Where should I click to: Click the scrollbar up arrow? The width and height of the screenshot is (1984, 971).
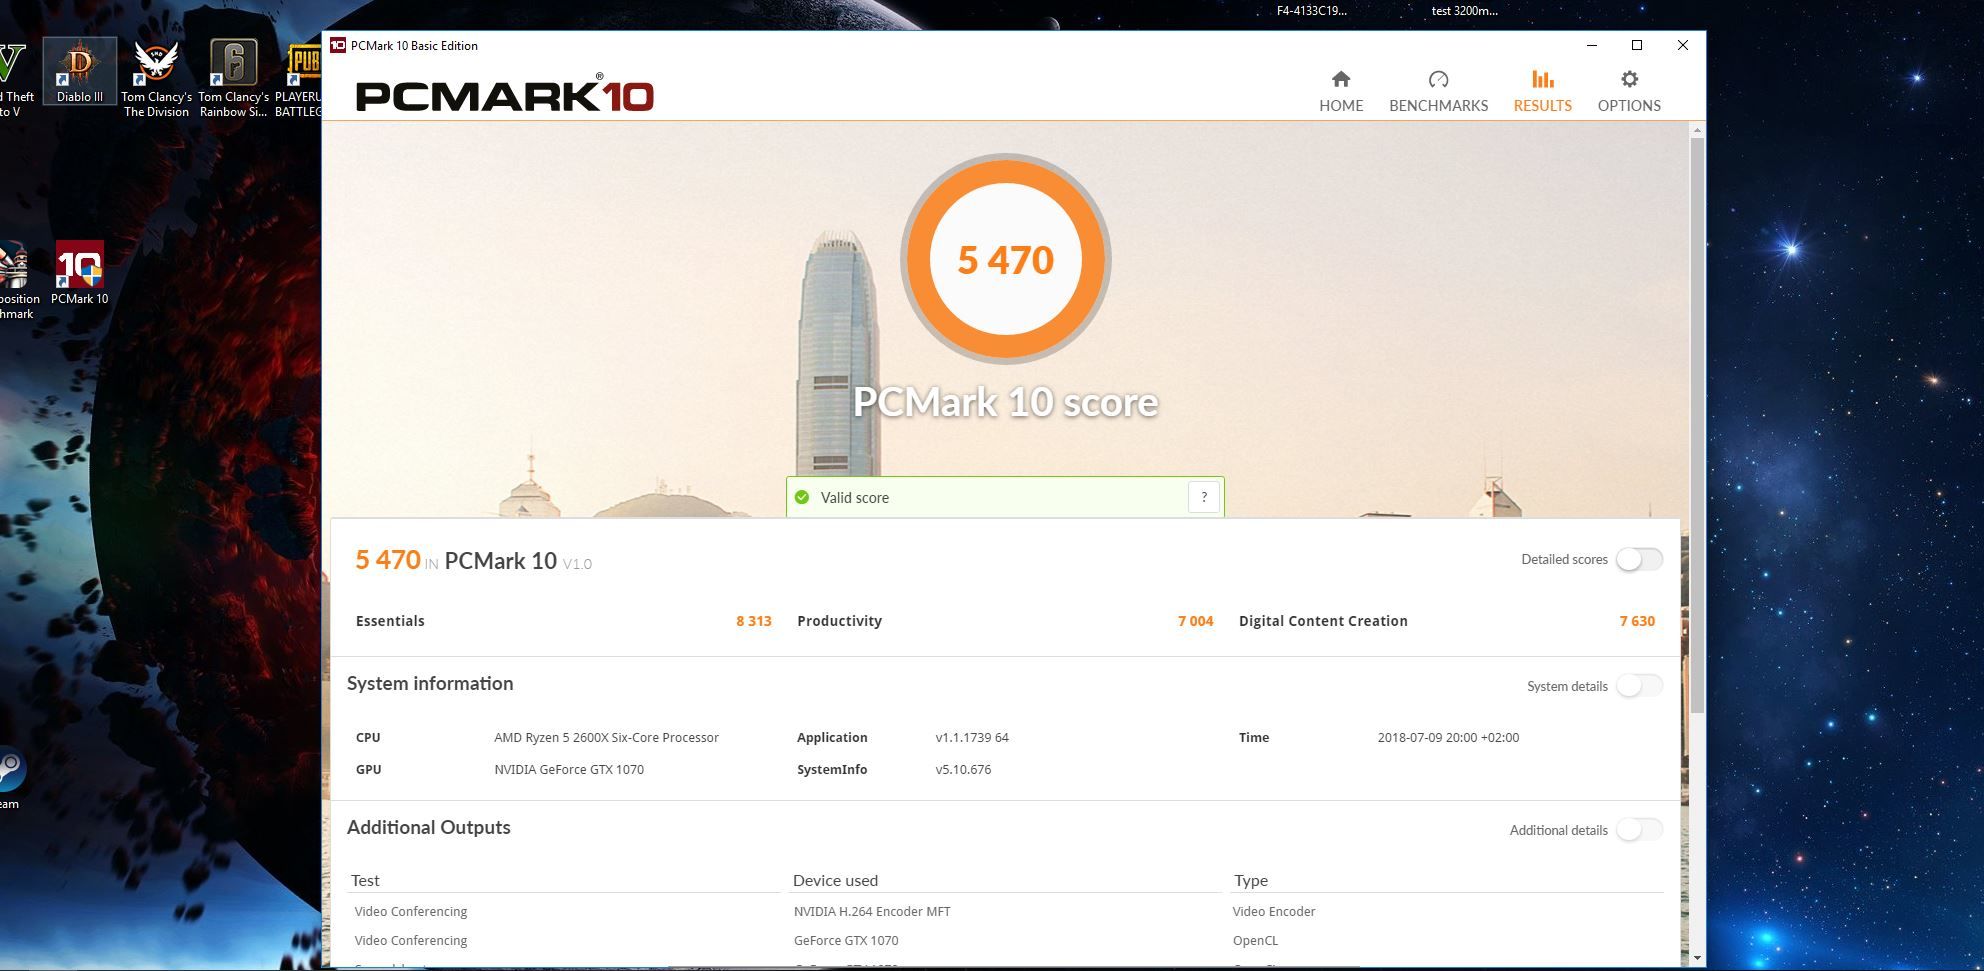[1697, 130]
